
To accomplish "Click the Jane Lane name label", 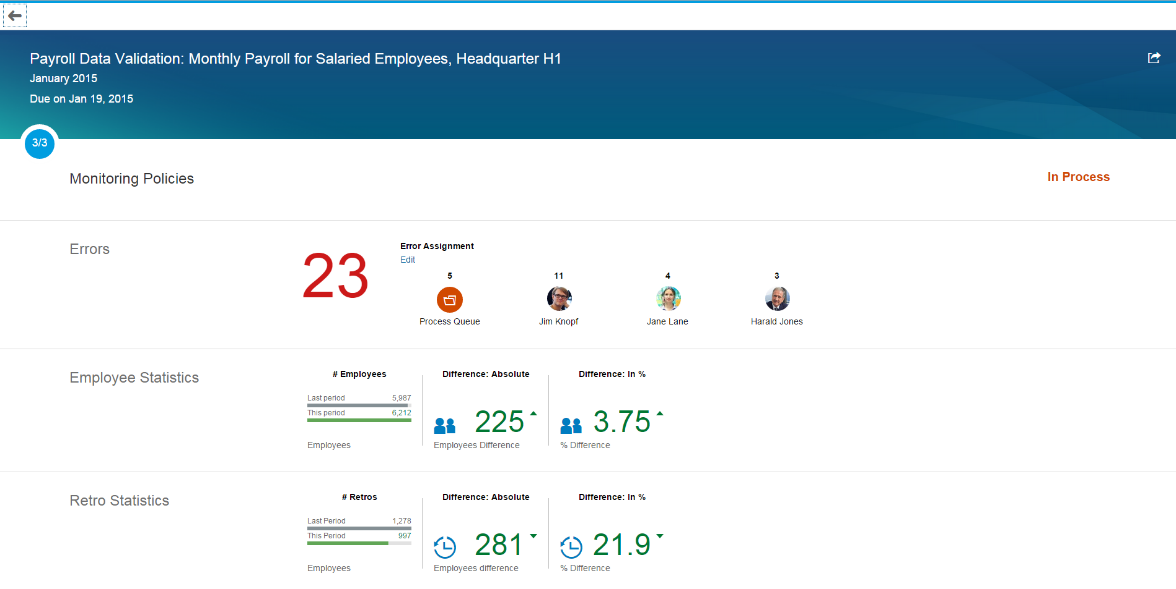I will (x=668, y=321).
